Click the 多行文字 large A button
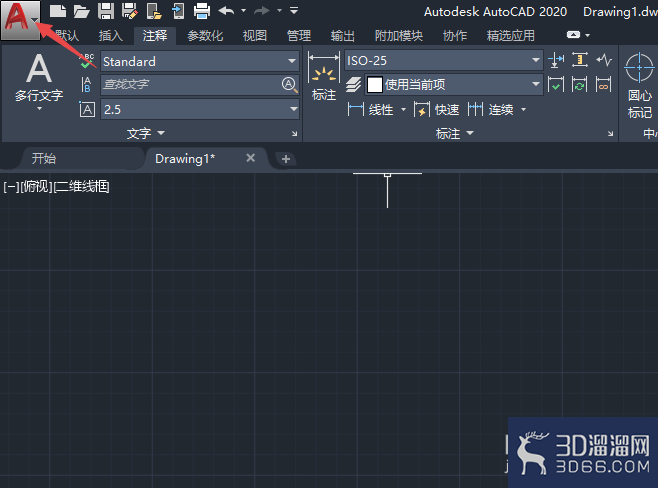This screenshot has height=488, width=658. 39,78
